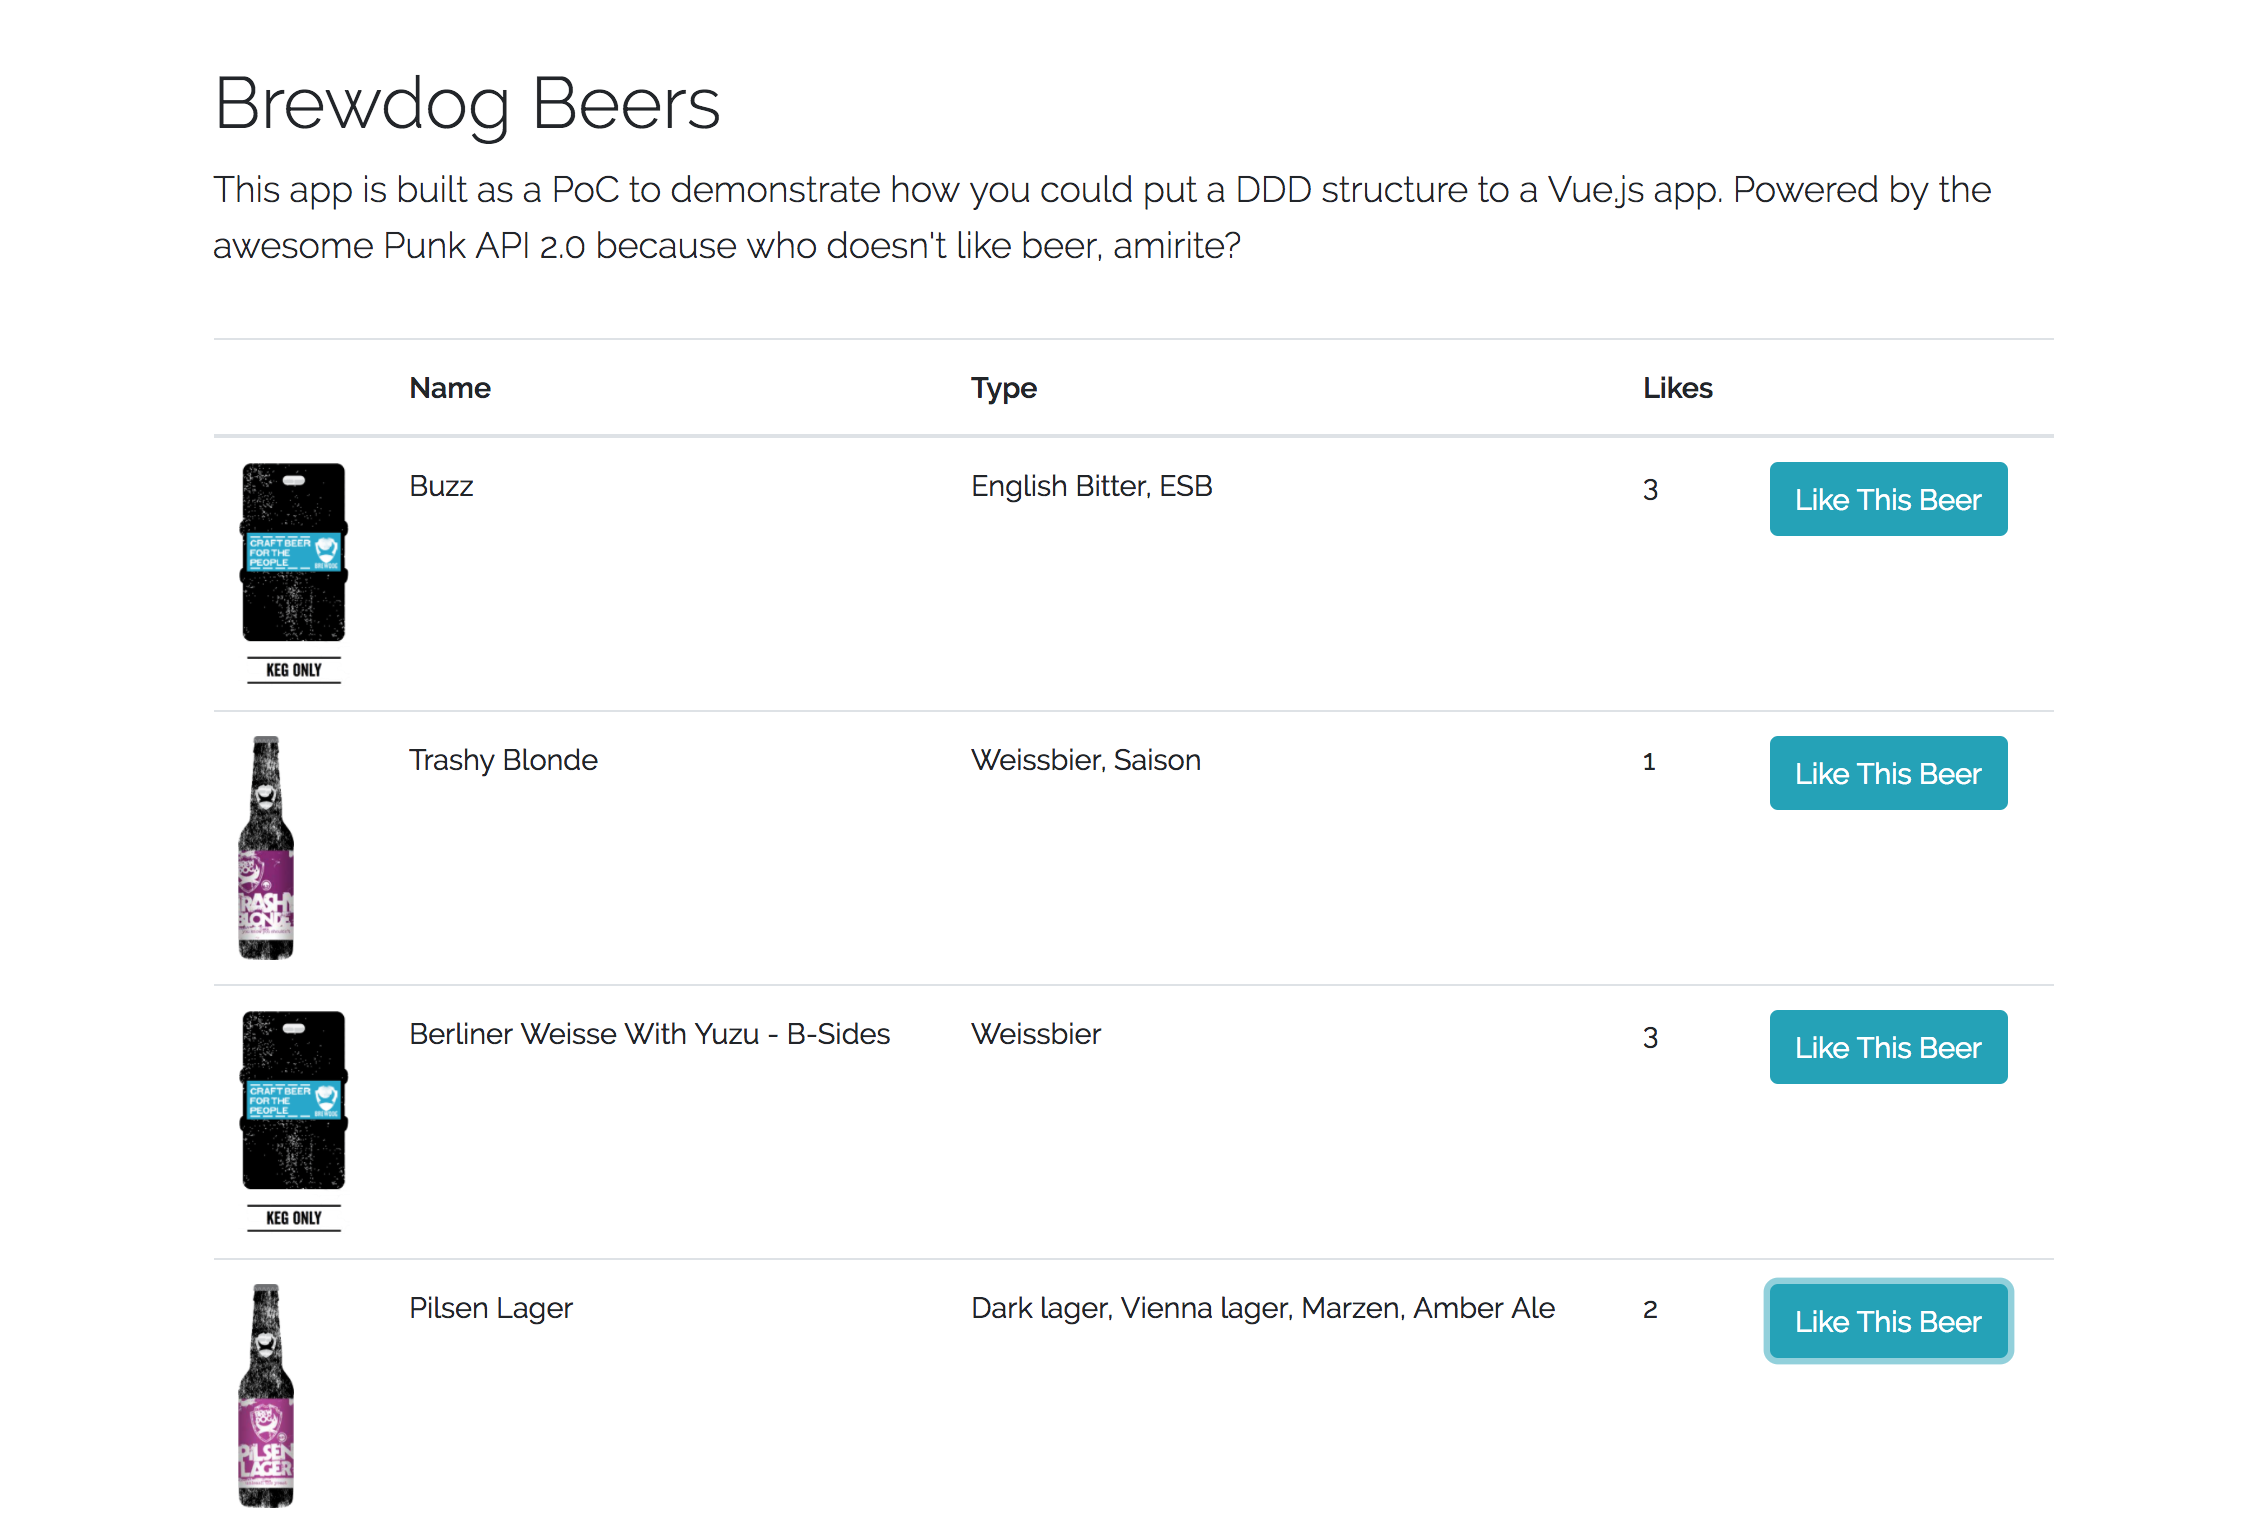The height and width of the screenshot is (1528, 2260).
Task: Click the Pilsen Lager bottle image
Action: pos(266,1395)
